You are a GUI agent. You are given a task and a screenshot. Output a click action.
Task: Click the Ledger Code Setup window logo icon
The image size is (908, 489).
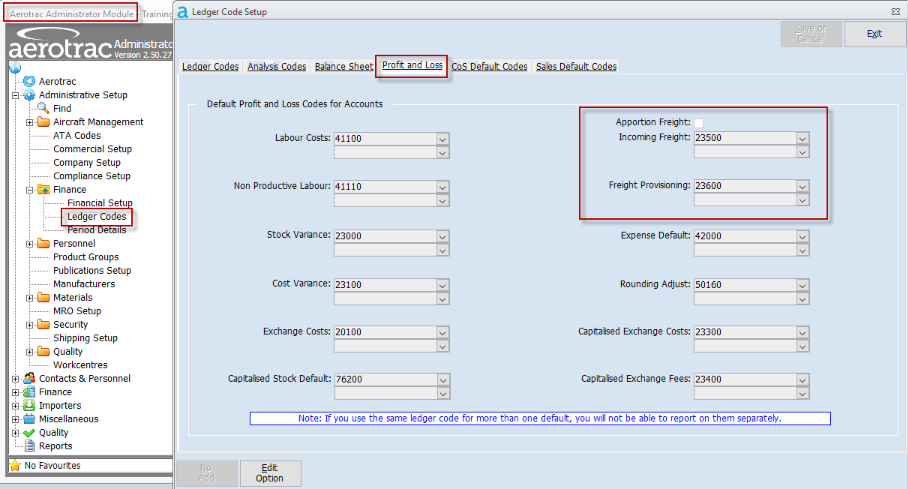pyautogui.click(x=182, y=12)
